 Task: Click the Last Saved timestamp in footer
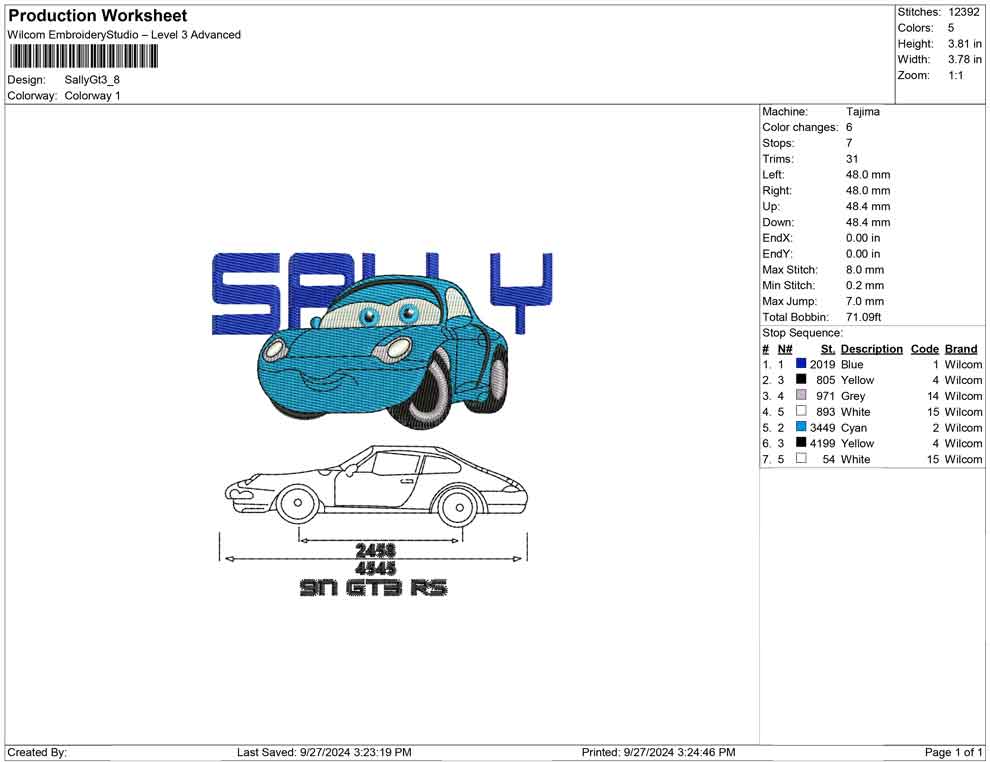click(324, 753)
